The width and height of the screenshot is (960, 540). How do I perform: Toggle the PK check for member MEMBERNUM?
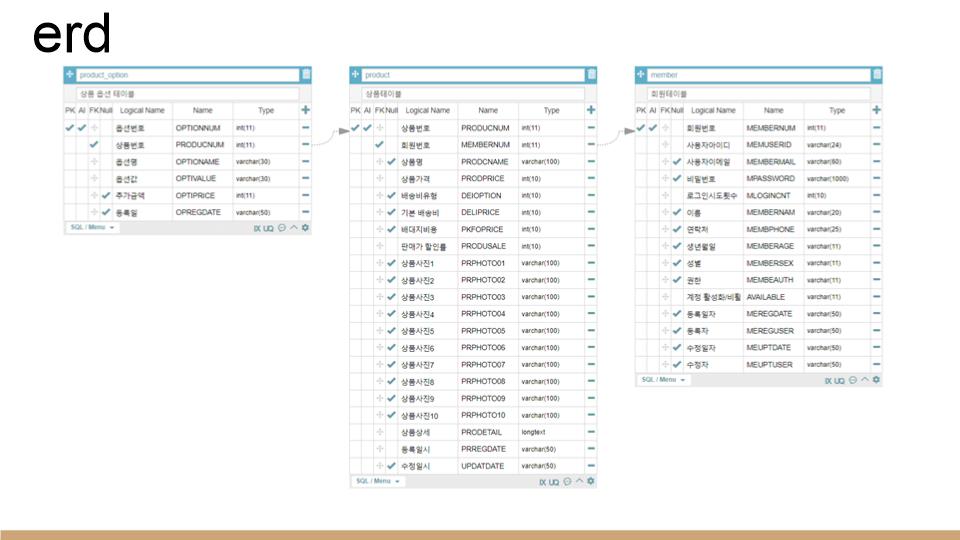coord(640,128)
